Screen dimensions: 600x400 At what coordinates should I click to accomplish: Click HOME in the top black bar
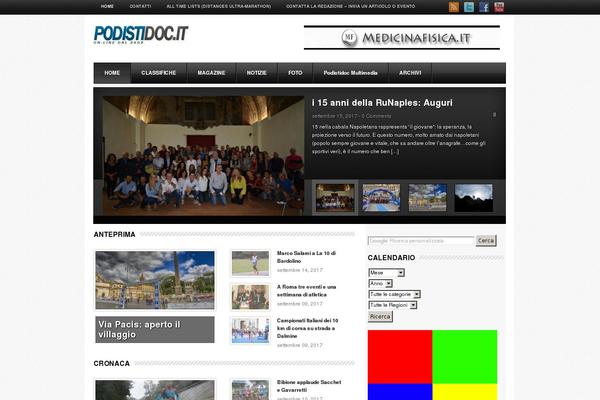click(107, 7)
